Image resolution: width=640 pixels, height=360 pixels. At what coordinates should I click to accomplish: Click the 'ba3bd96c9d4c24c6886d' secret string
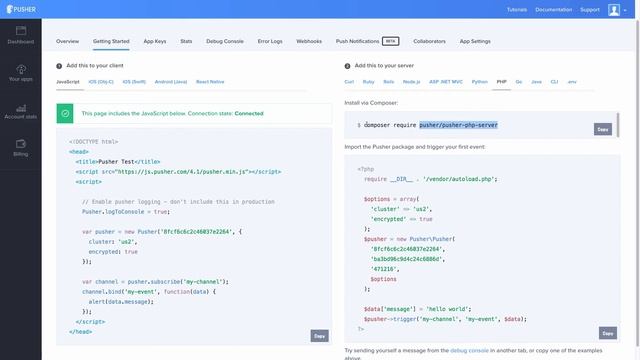point(407,259)
